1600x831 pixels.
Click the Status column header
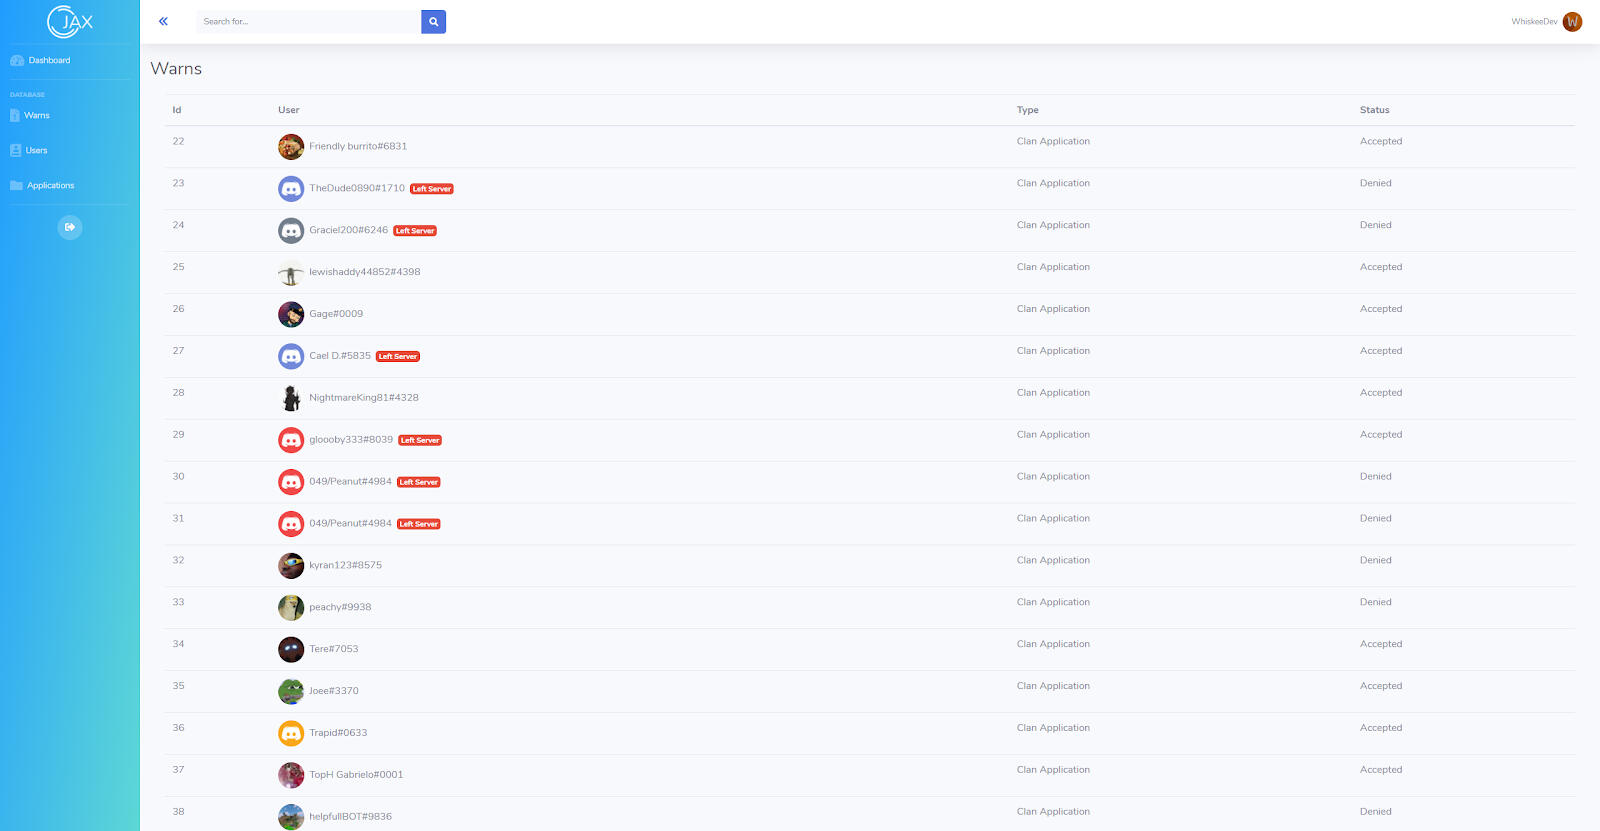[x=1374, y=110]
